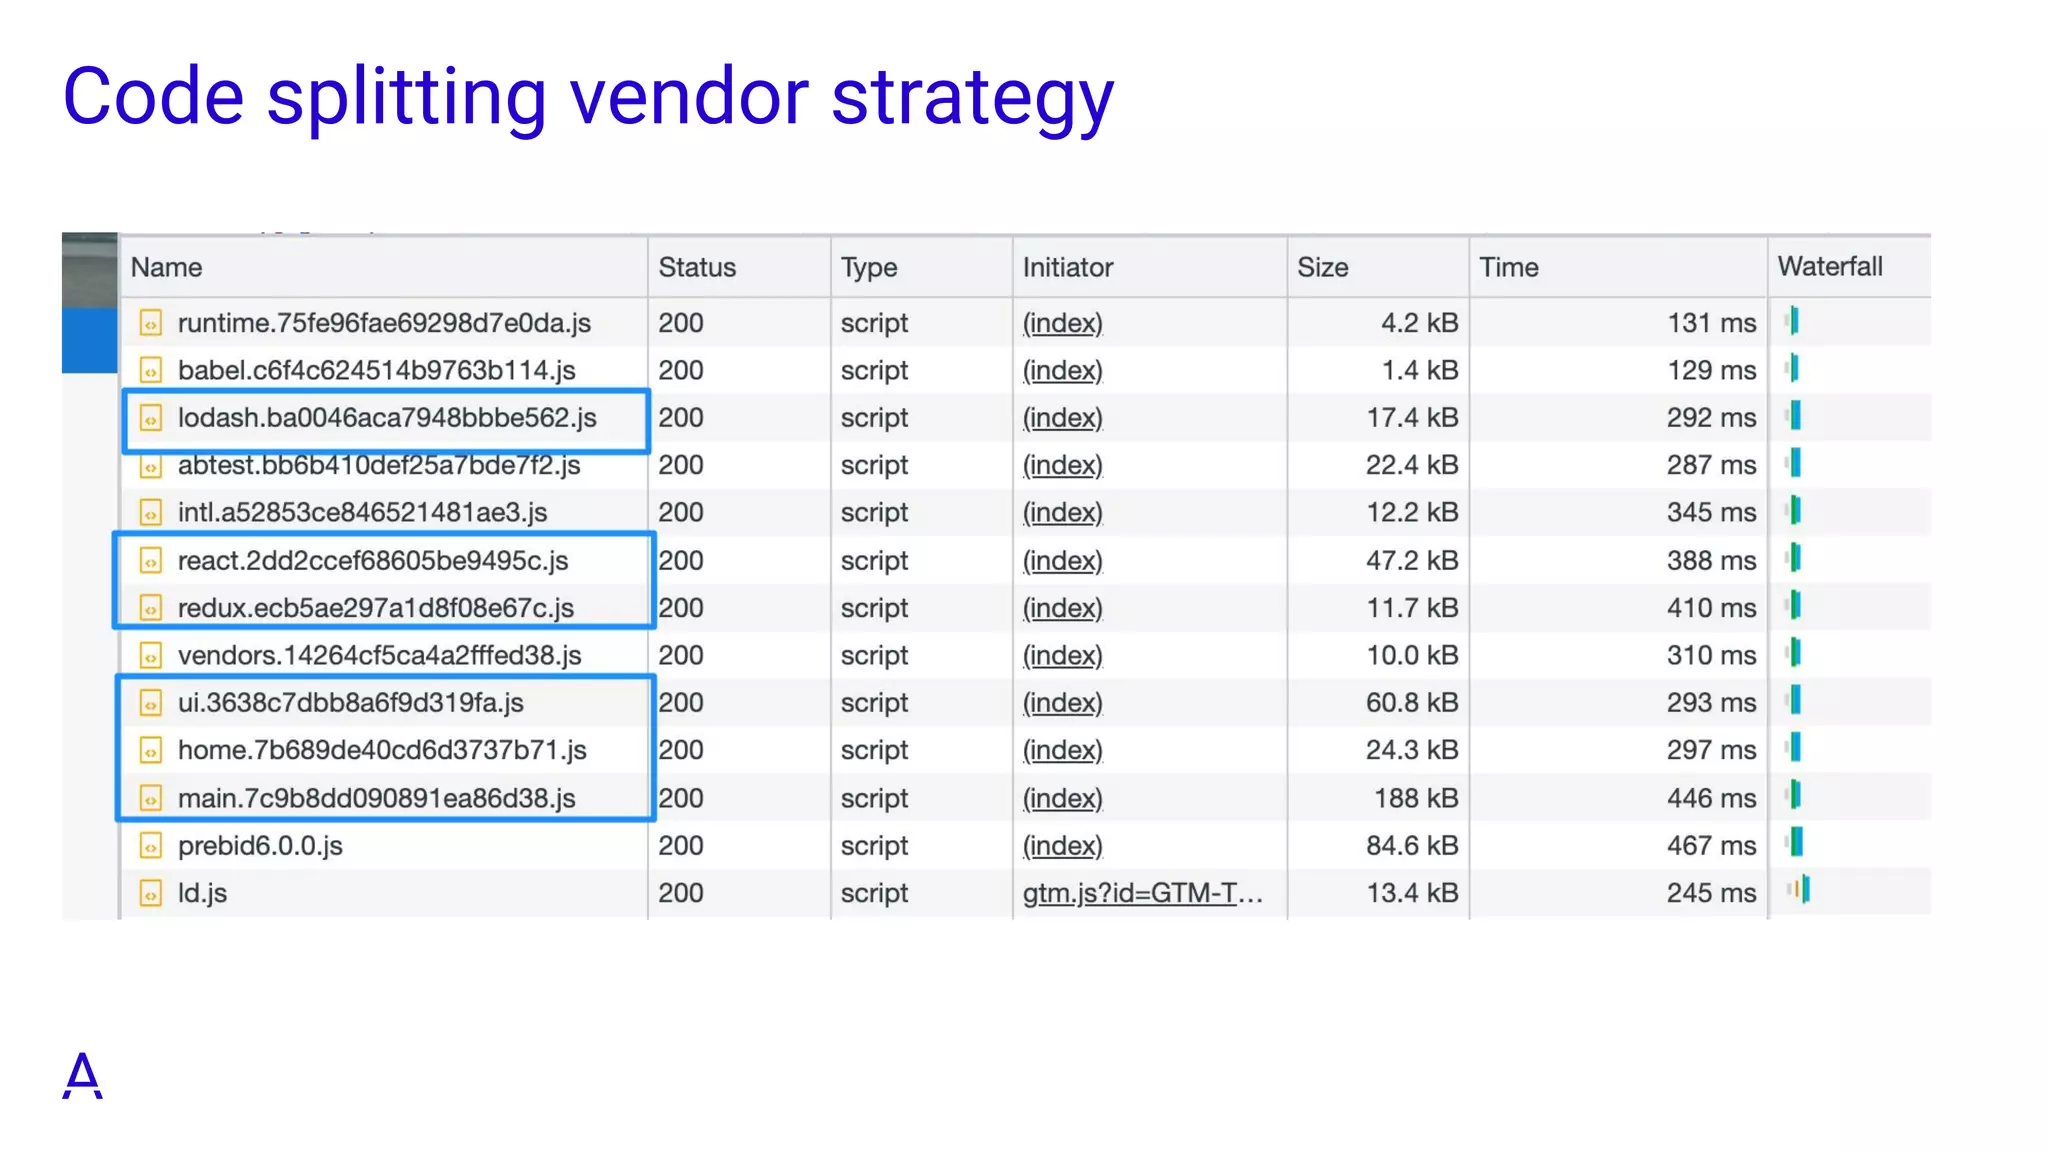The image size is (2048, 1152).
Task: Click the script file icon for main.7c9b8dd090891ea86d38.js
Action: [x=150, y=798]
